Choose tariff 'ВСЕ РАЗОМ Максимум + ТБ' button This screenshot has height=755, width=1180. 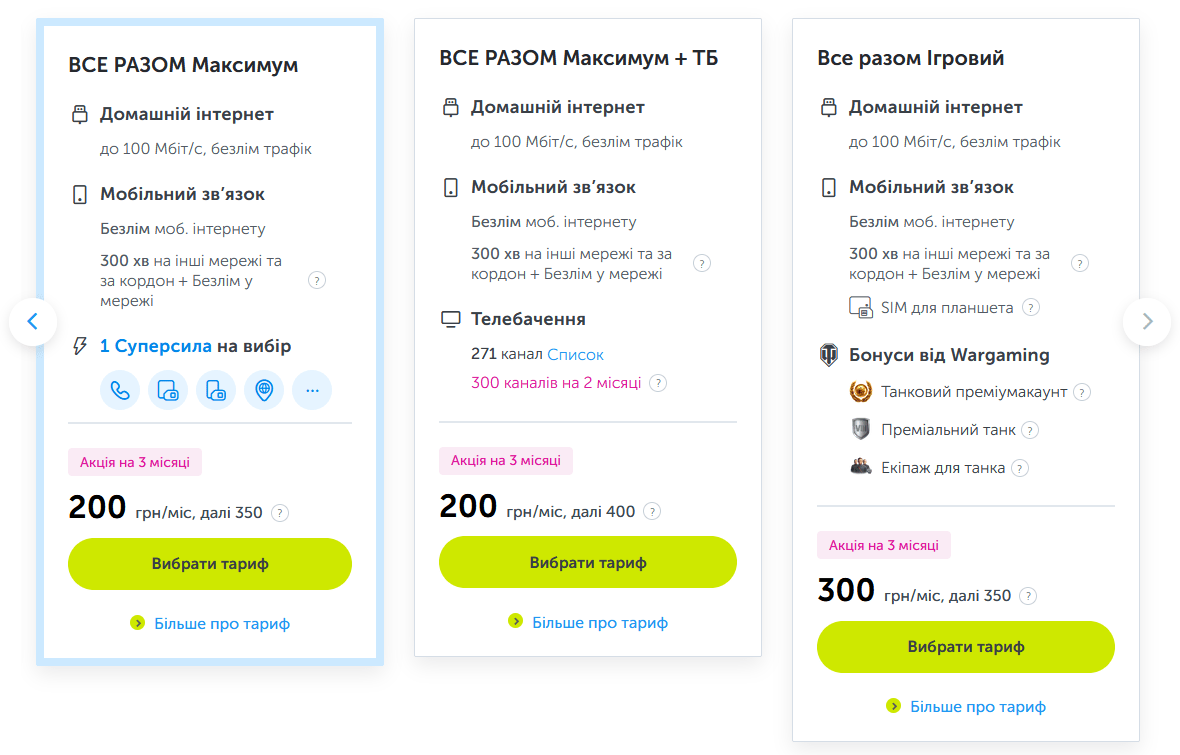pyautogui.click(x=588, y=562)
